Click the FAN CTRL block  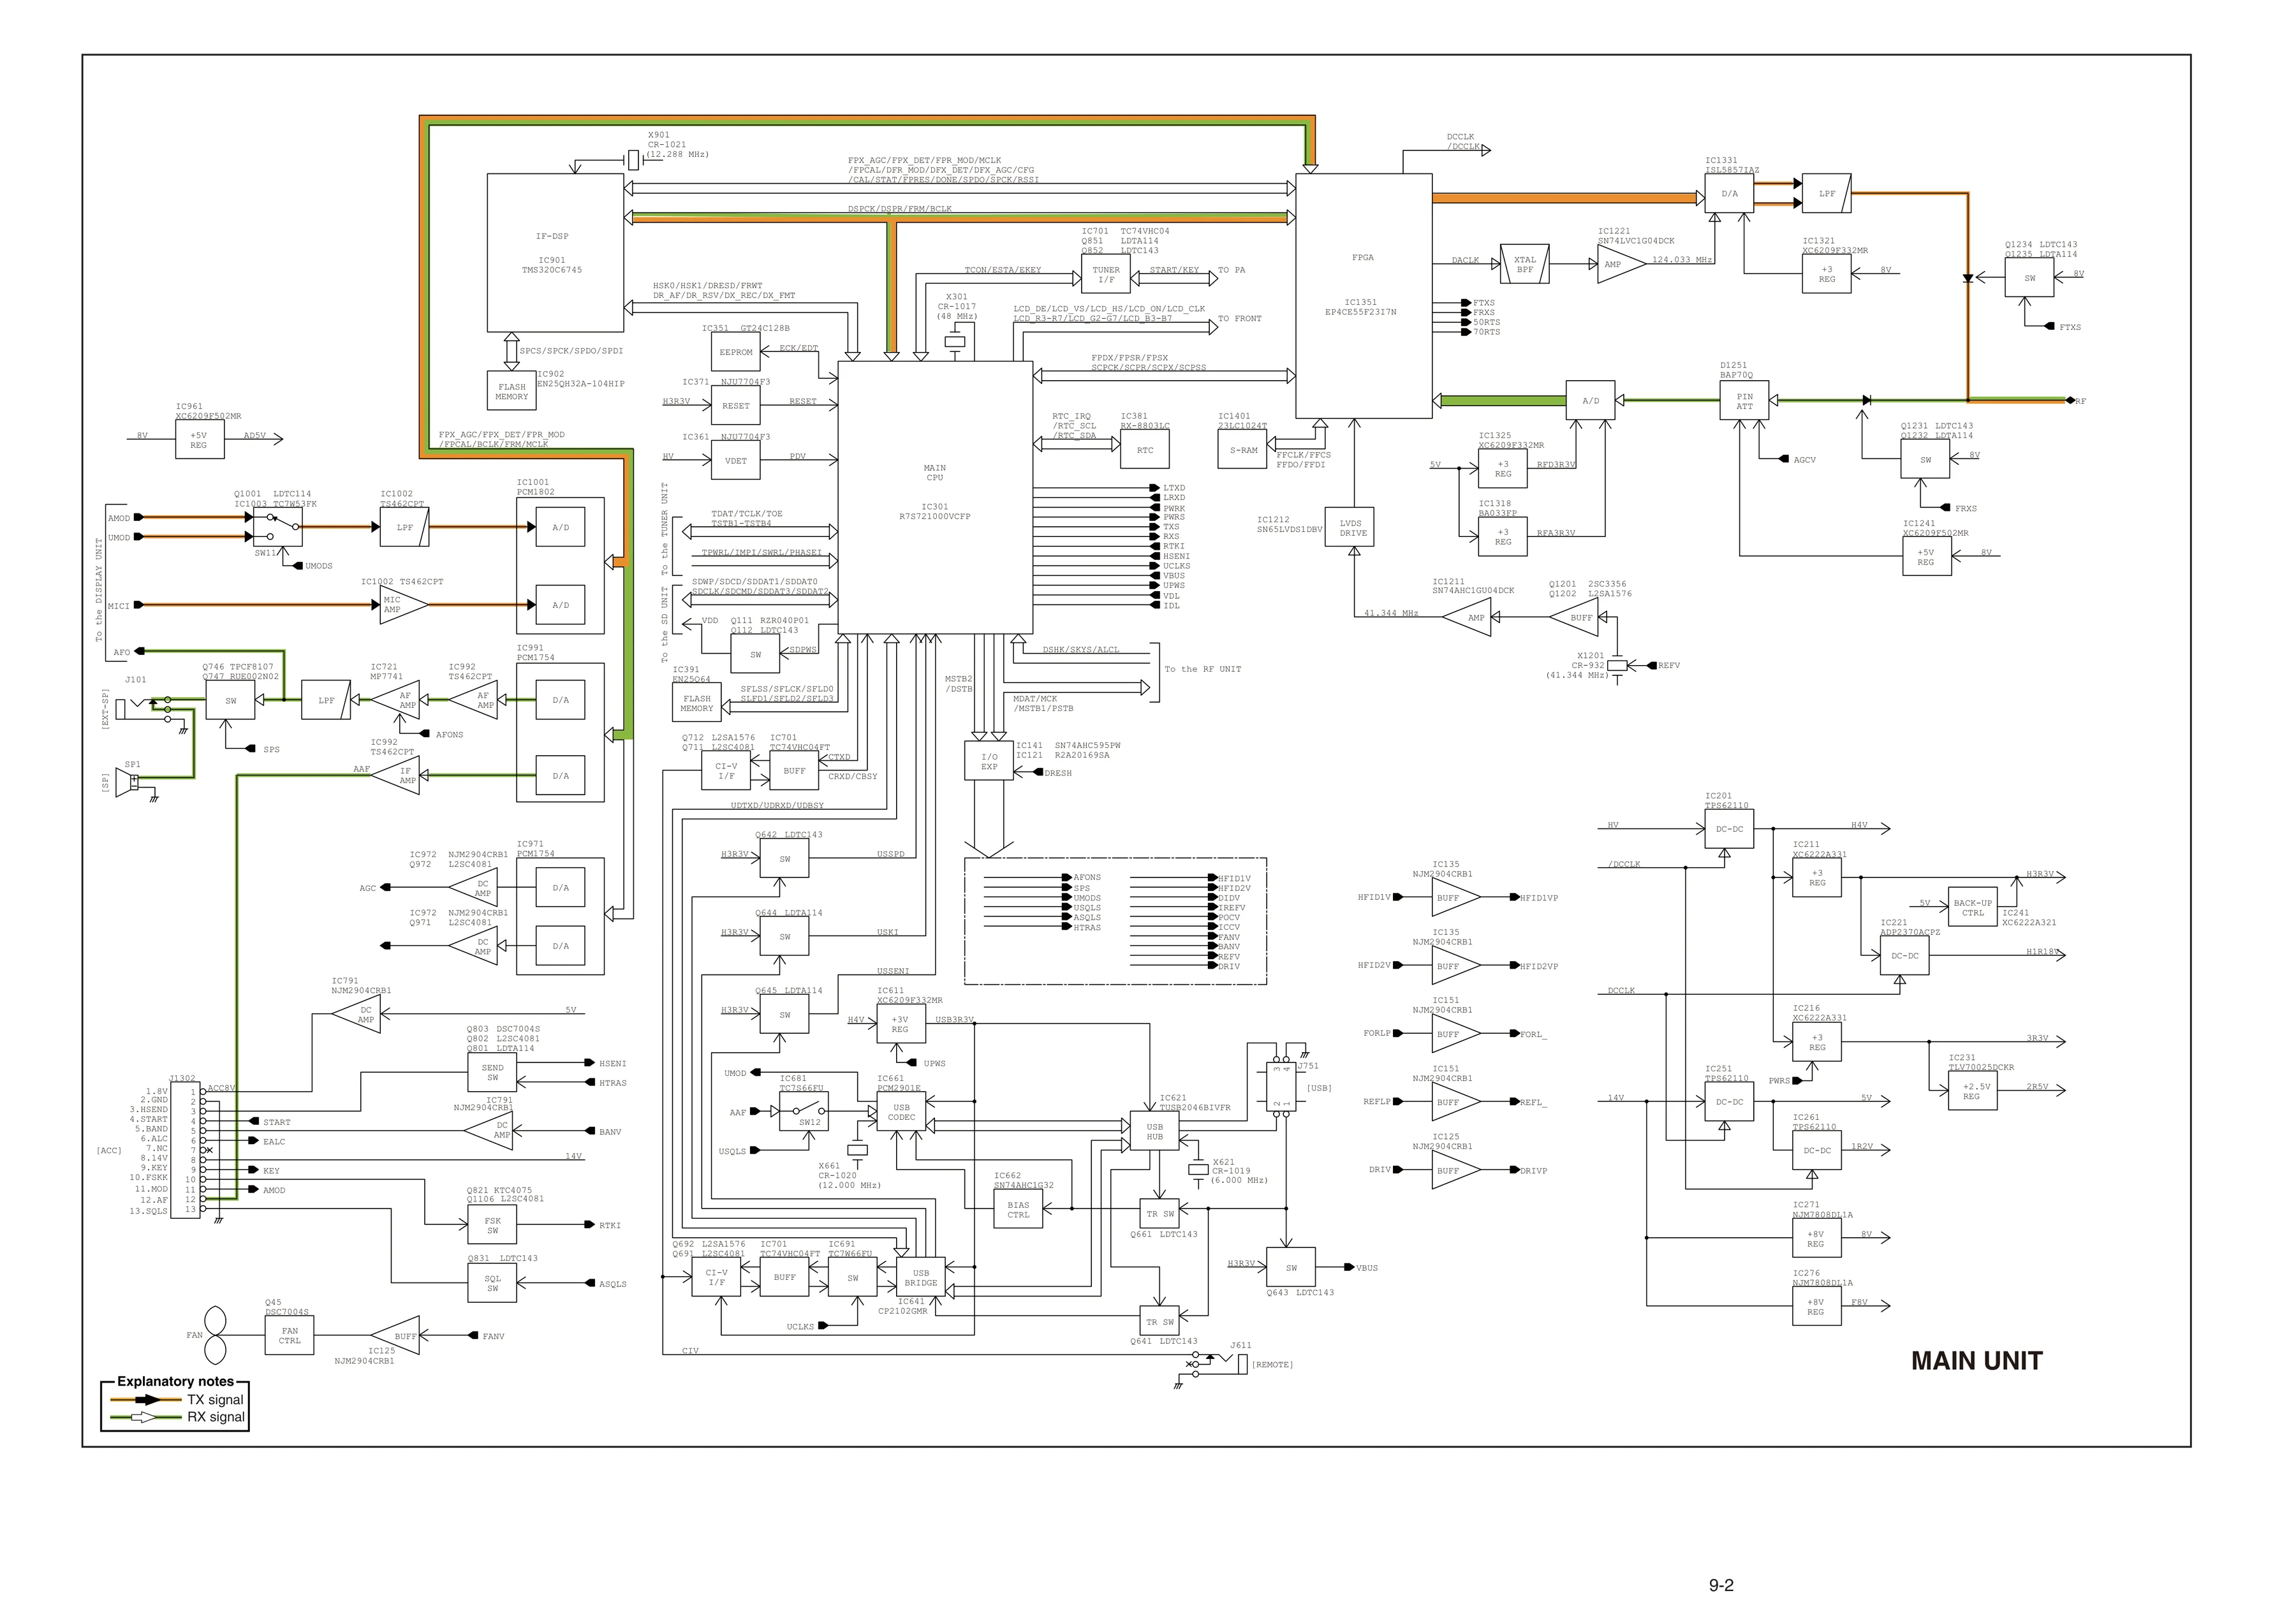coord(290,1335)
